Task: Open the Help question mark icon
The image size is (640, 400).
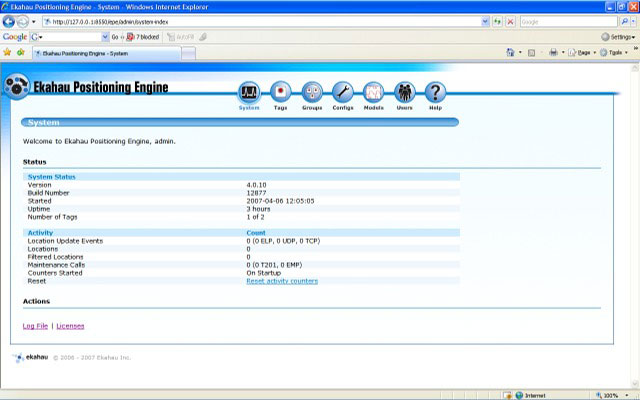Action: [x=435, y=92]
